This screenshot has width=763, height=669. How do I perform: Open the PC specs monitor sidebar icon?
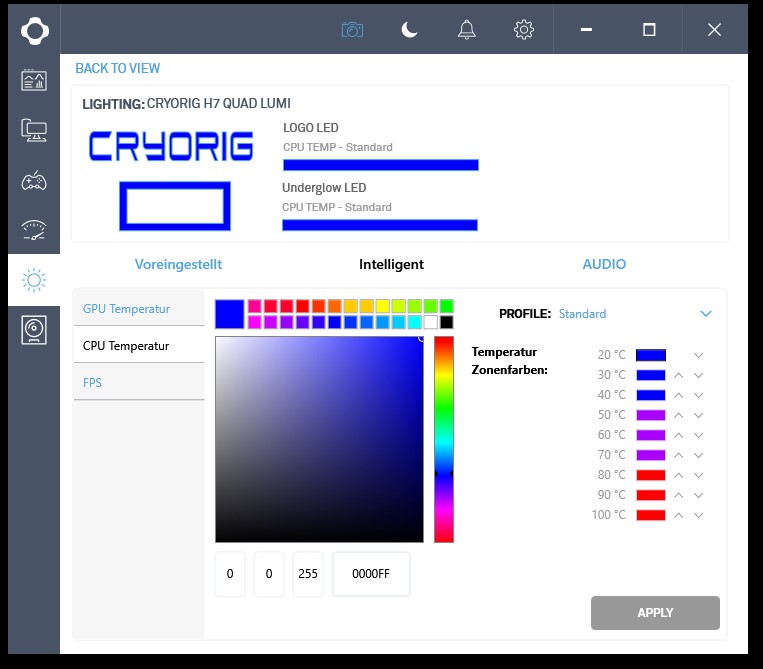(34, 130)
